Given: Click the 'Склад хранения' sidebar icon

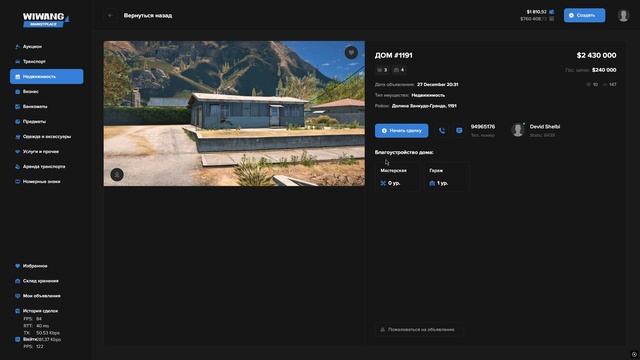Looking at the screenshot, I should pyautogui.click(x=18, y=281).
